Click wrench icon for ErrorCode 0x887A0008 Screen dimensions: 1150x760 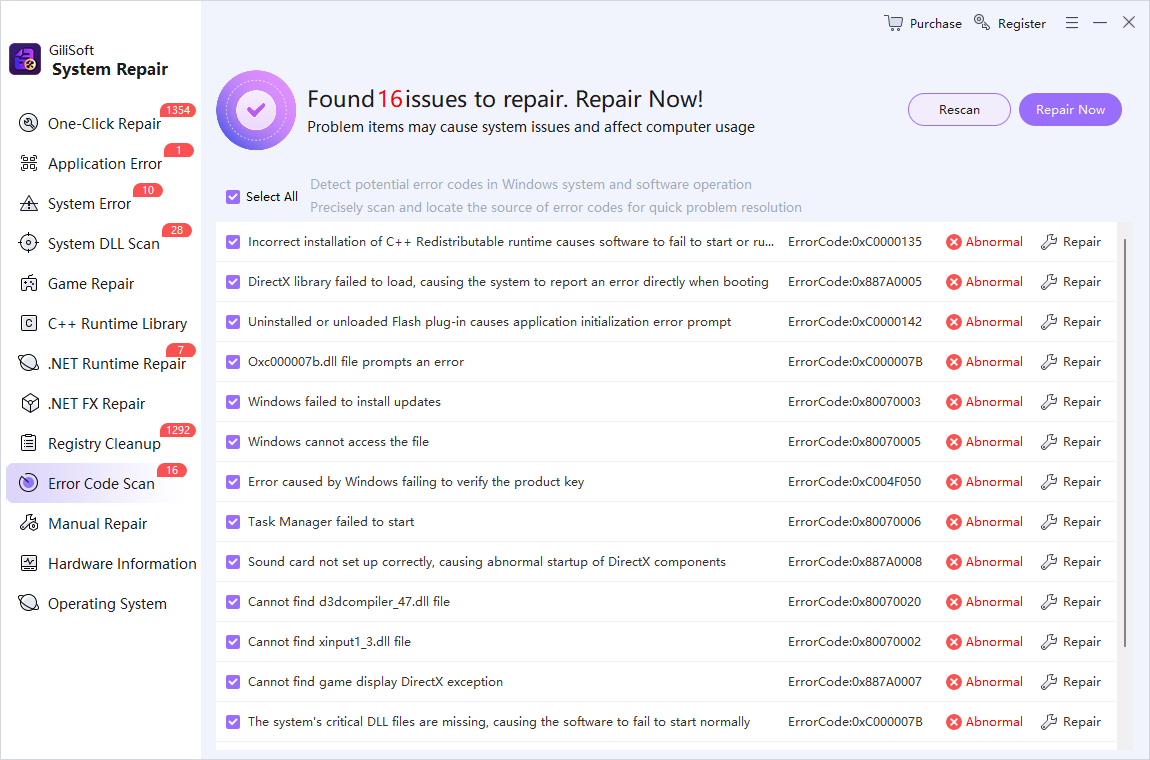pyautogui.click(x=1049, y=562)
